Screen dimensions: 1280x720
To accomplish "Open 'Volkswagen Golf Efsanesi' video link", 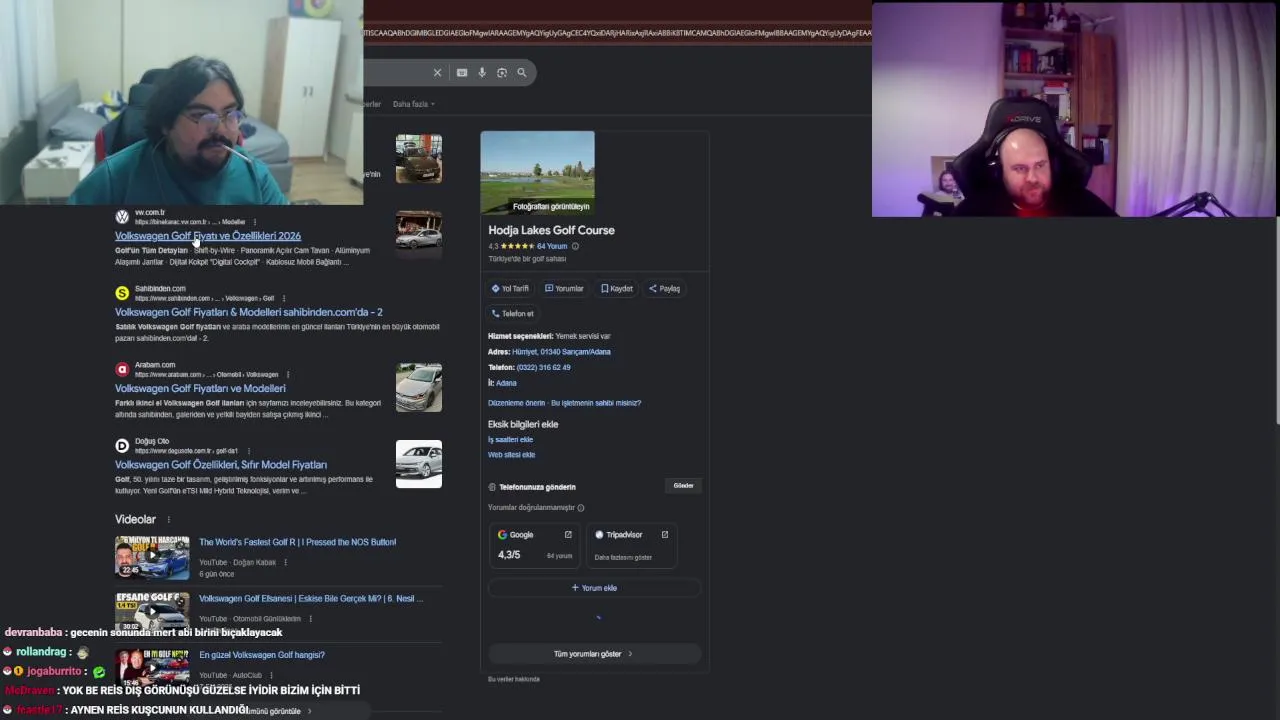I will coord(311,598).
